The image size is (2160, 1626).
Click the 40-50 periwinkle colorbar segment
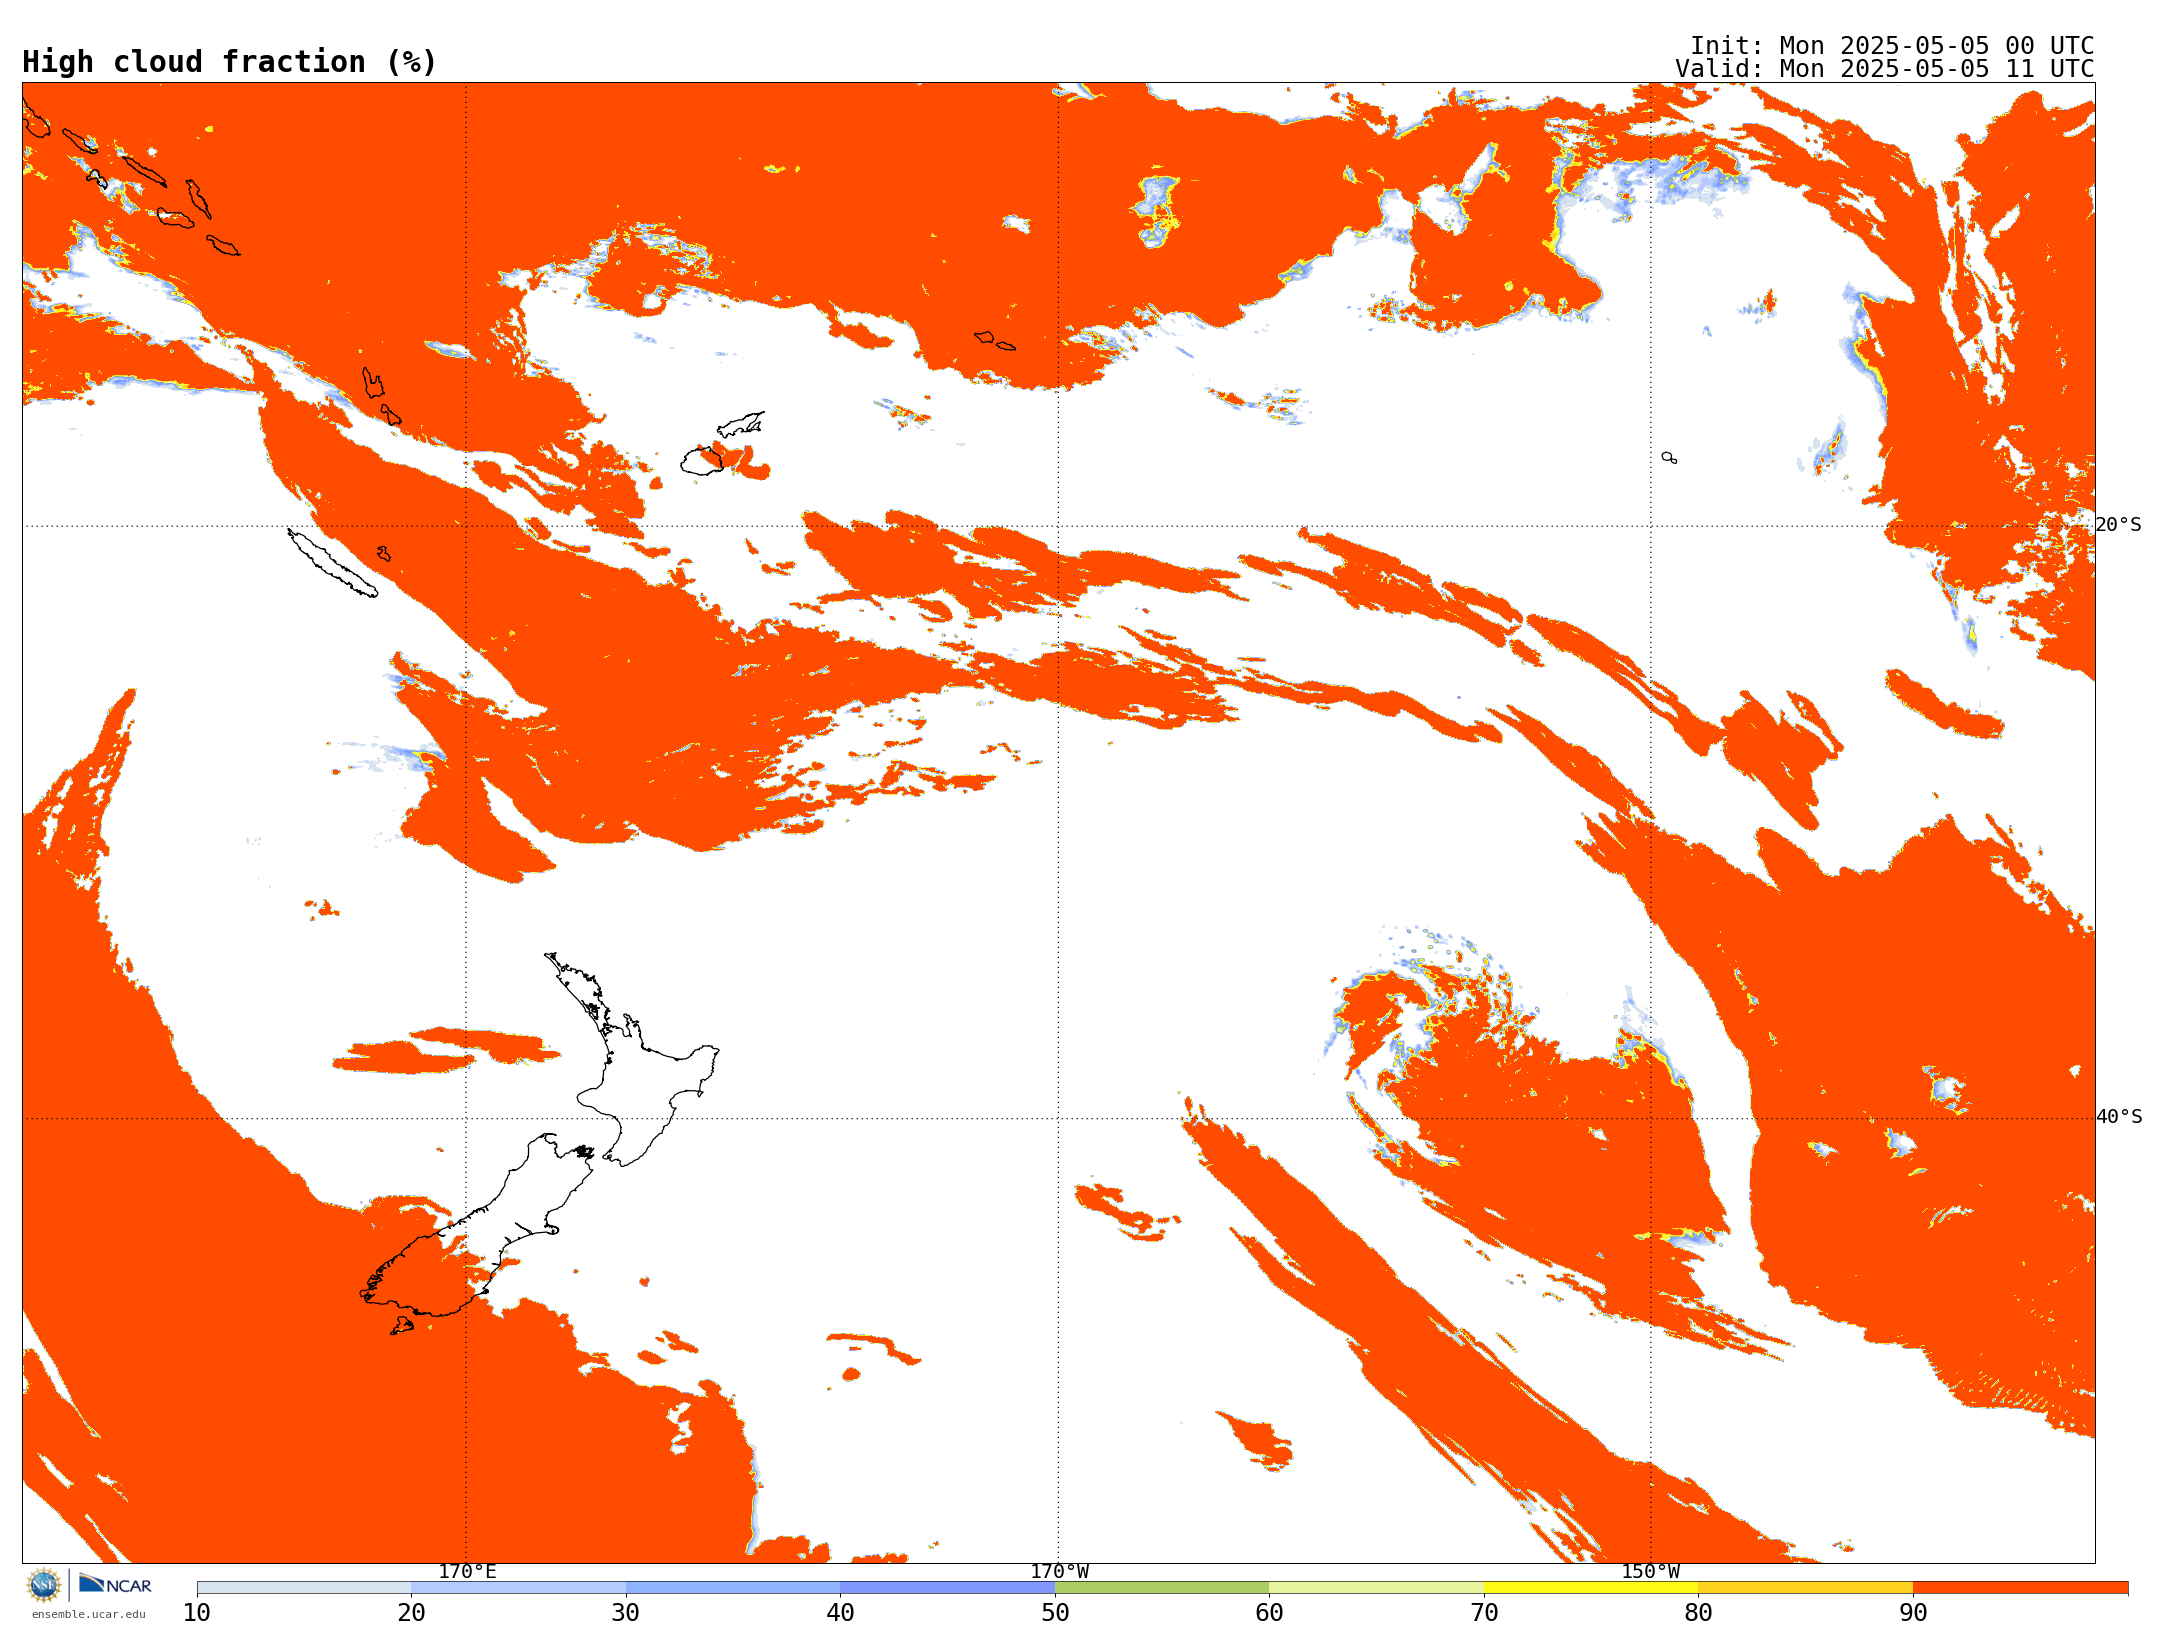tap(947, 1587)
